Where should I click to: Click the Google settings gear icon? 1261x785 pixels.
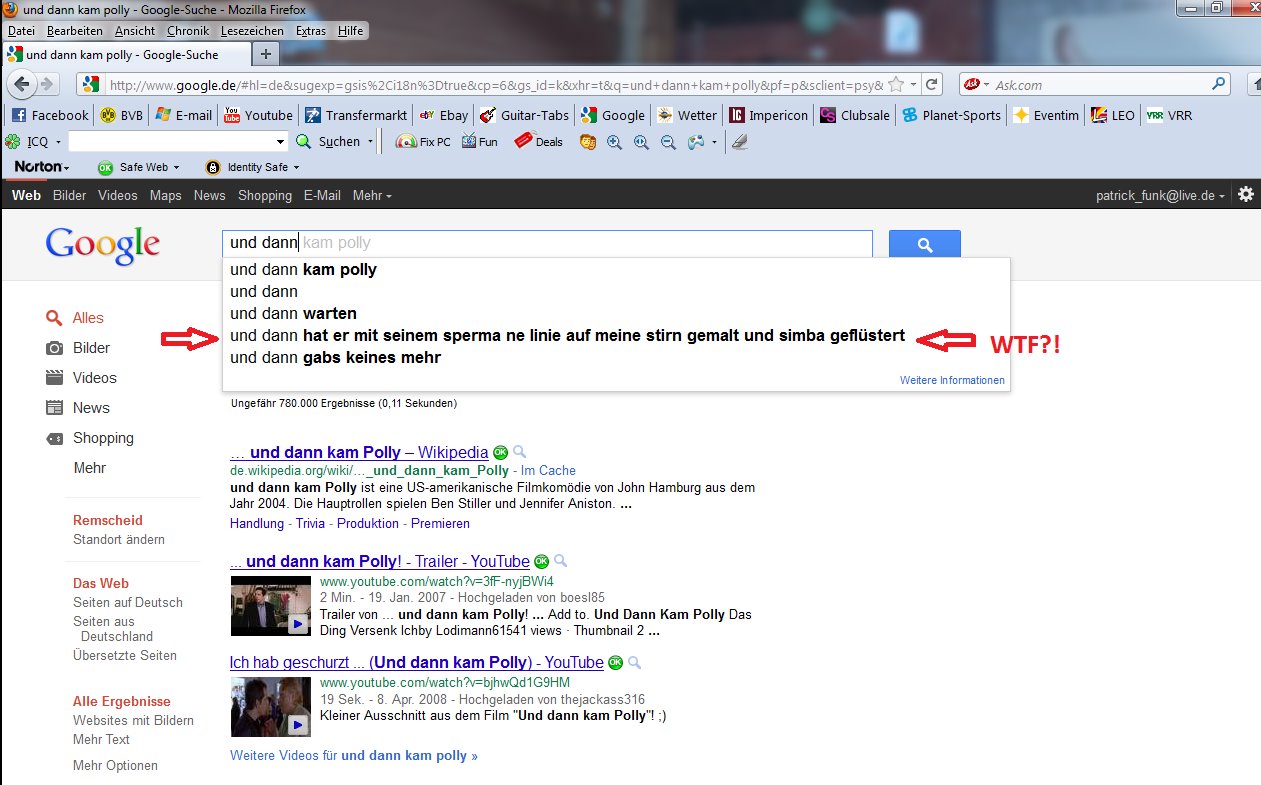[x=1245, y=195]
